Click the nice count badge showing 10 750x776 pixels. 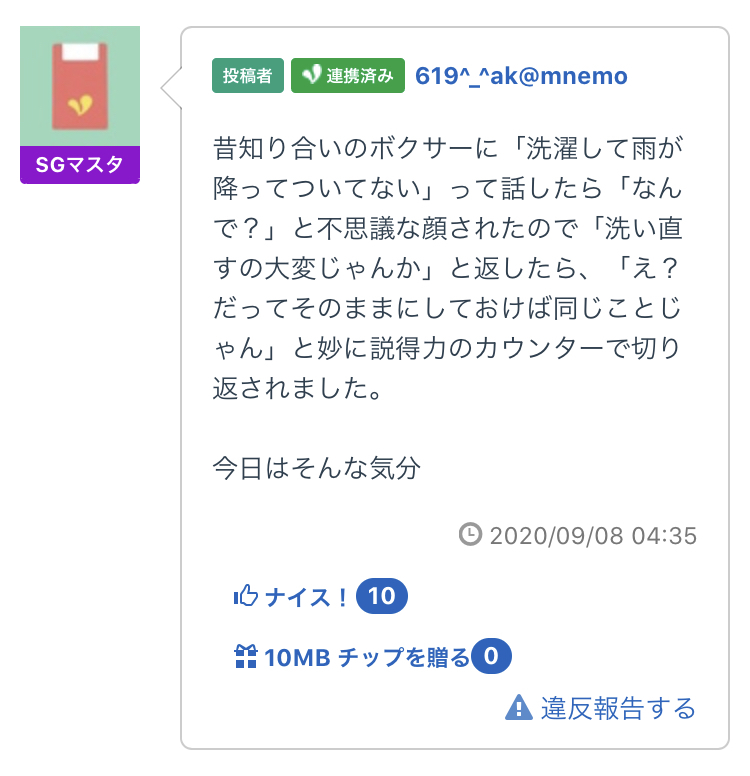coord(381,597)
